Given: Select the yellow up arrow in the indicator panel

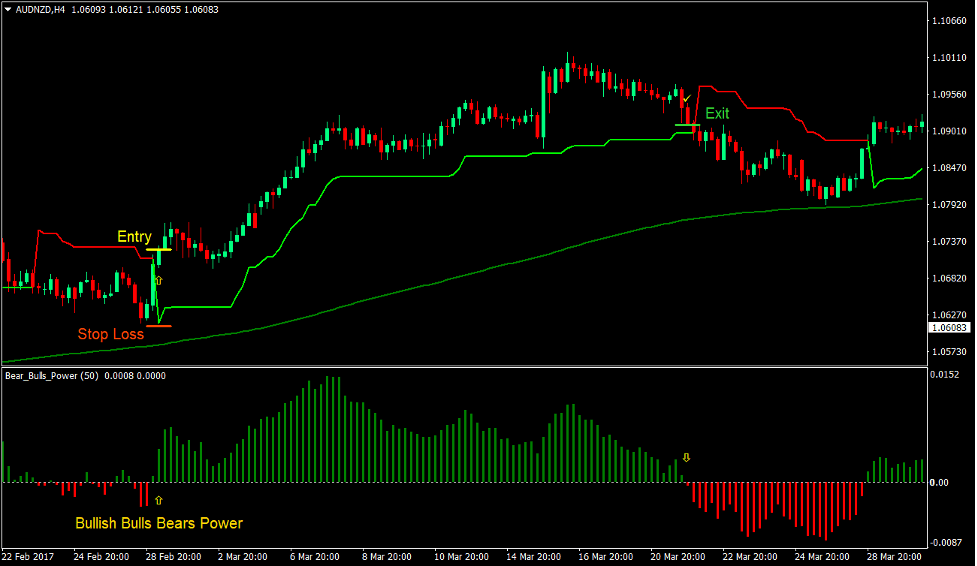Looking at the screenshot, I should pyautogui.click(x=158, y=499).
